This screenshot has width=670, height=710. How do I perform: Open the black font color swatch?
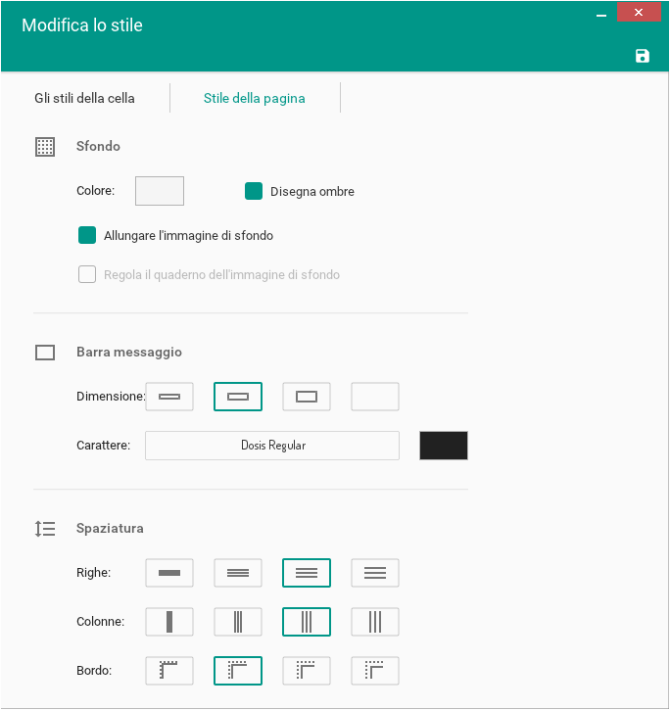click(443, 446)
